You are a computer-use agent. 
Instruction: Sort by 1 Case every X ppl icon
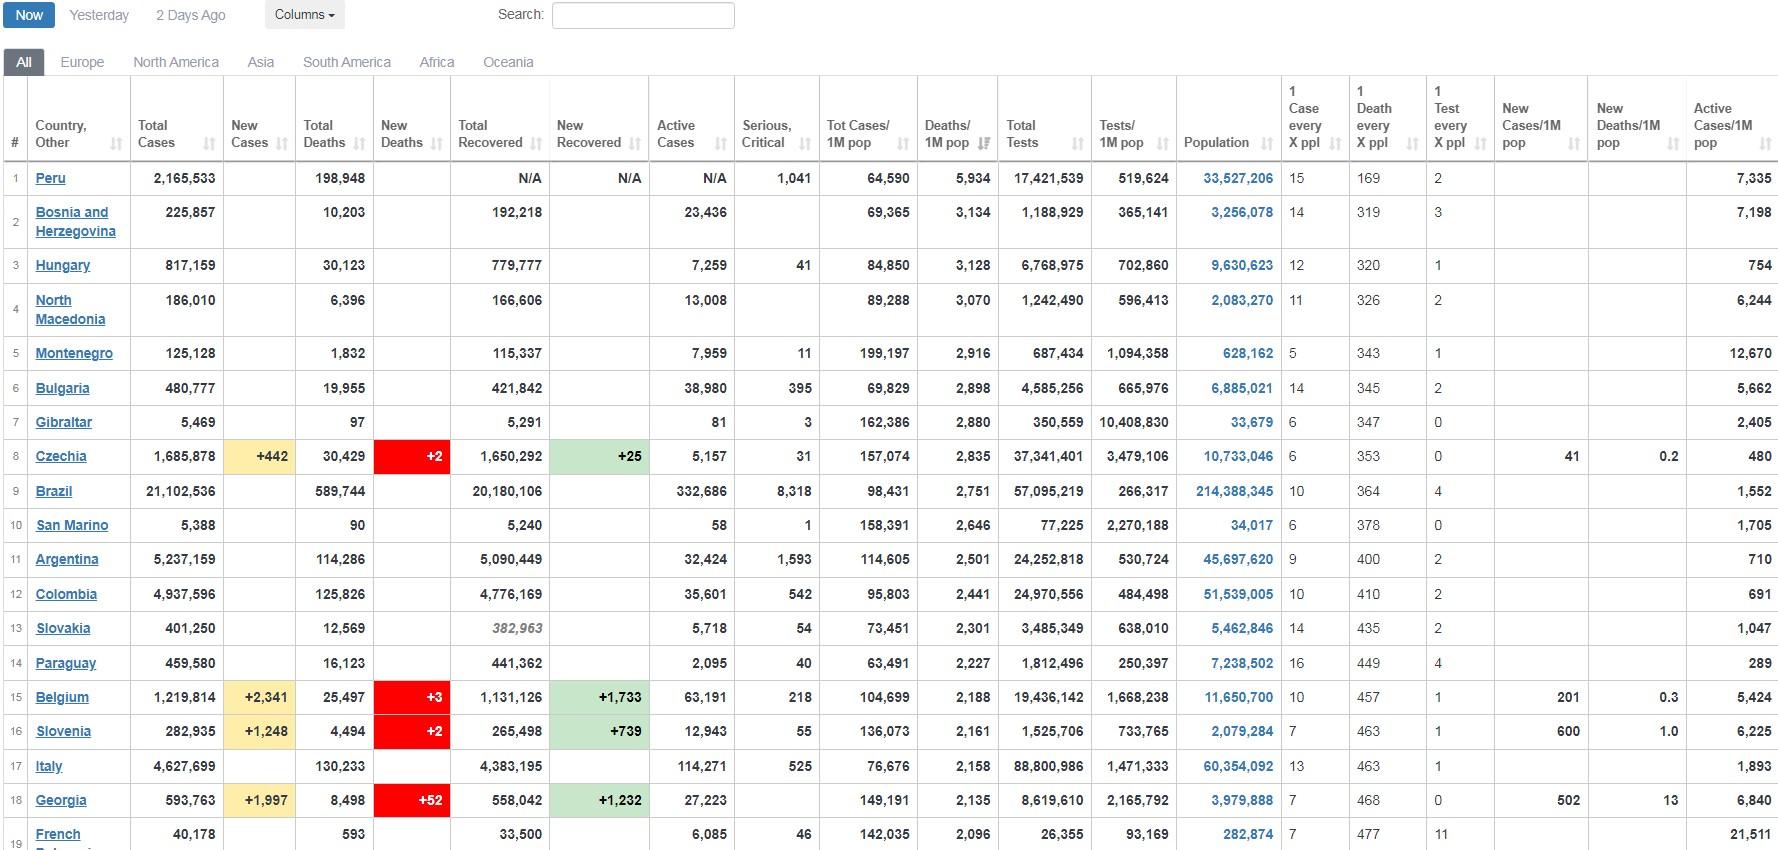coord(1335,144)
